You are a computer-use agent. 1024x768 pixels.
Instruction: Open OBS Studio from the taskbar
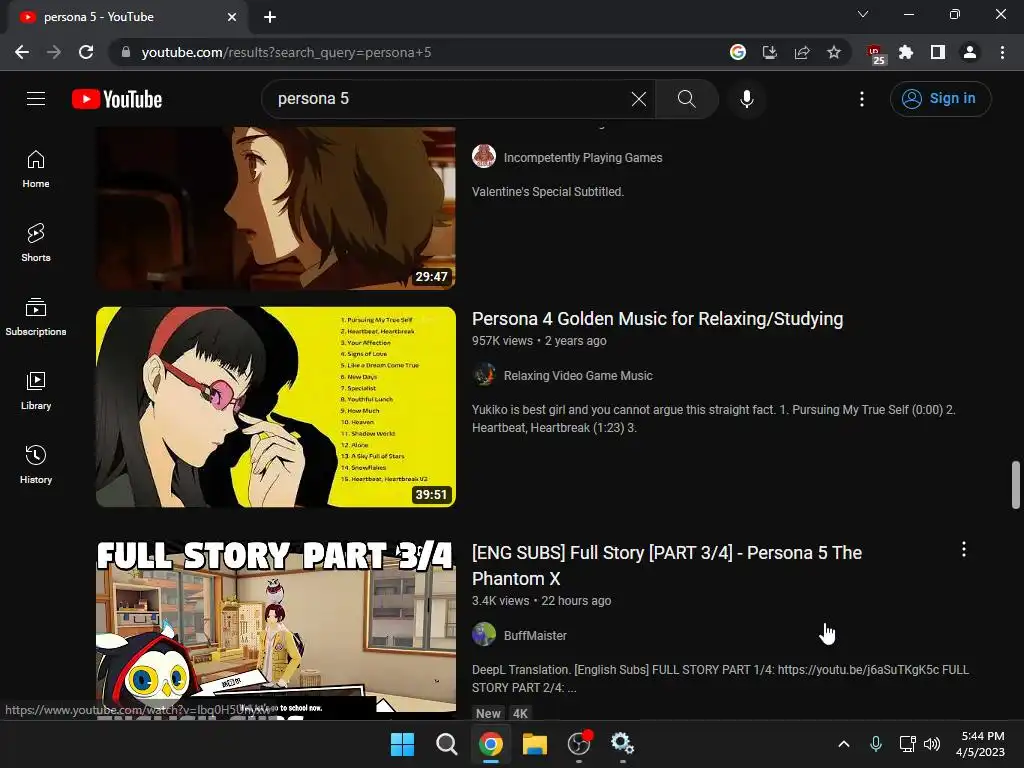point(579,744)
